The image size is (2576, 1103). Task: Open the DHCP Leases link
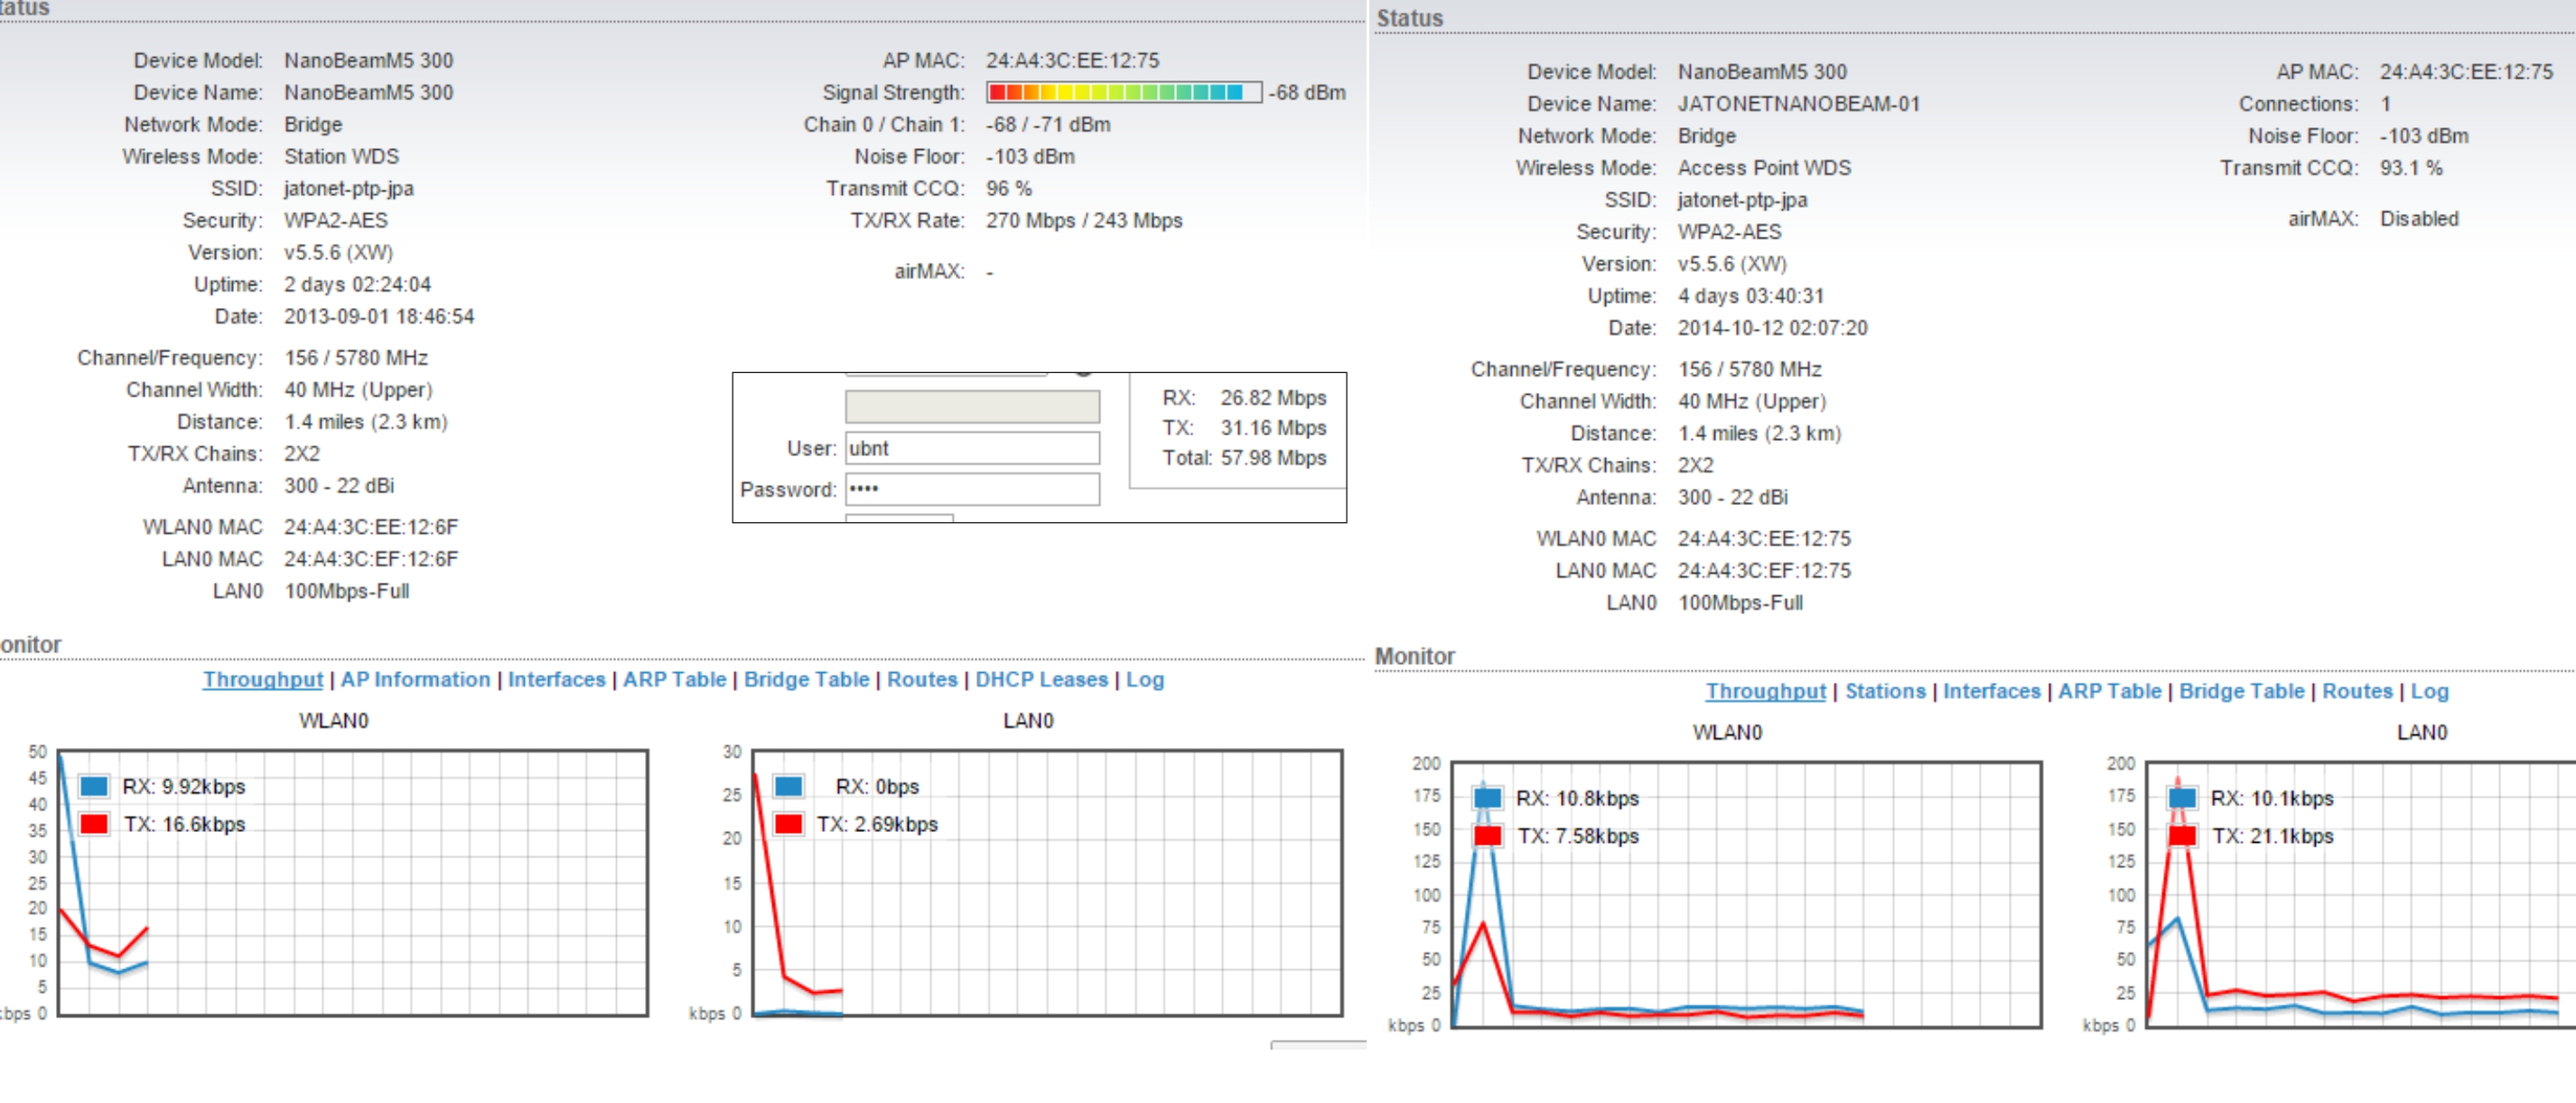point(1041,680)
